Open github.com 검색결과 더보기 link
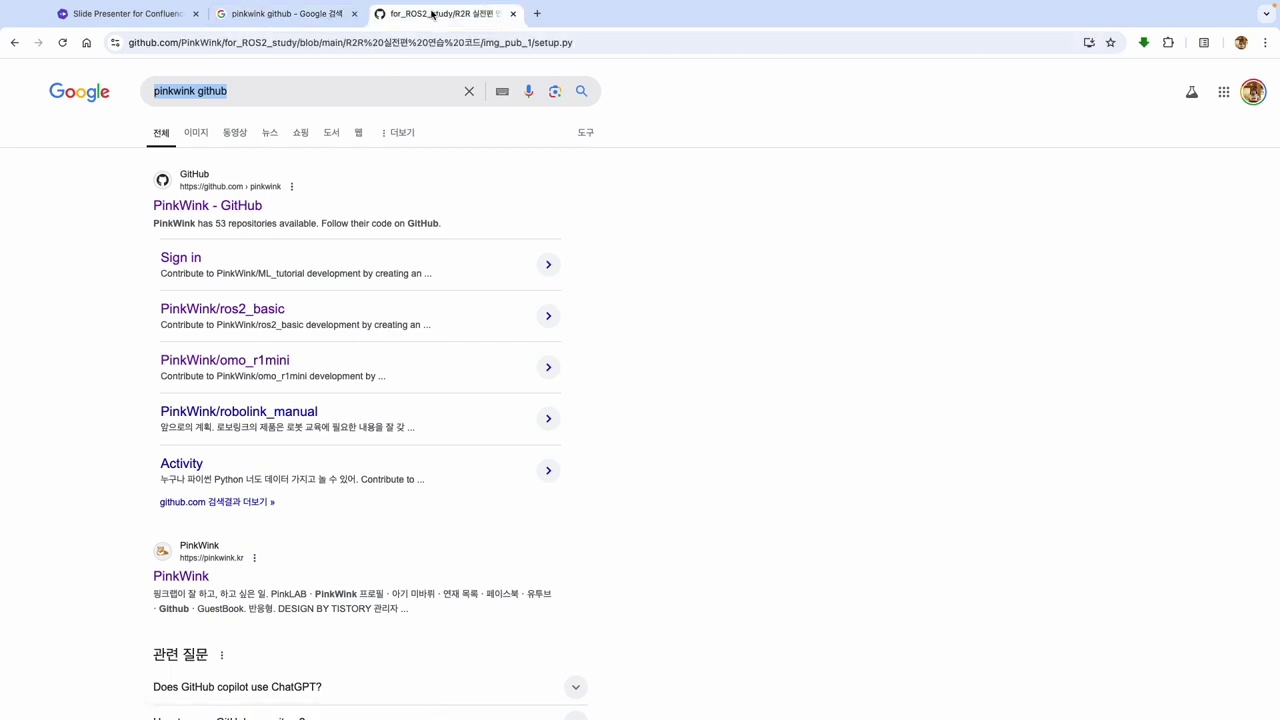Image resolution: width=1280 pixels, height=720 pixels. click(217, 502)
